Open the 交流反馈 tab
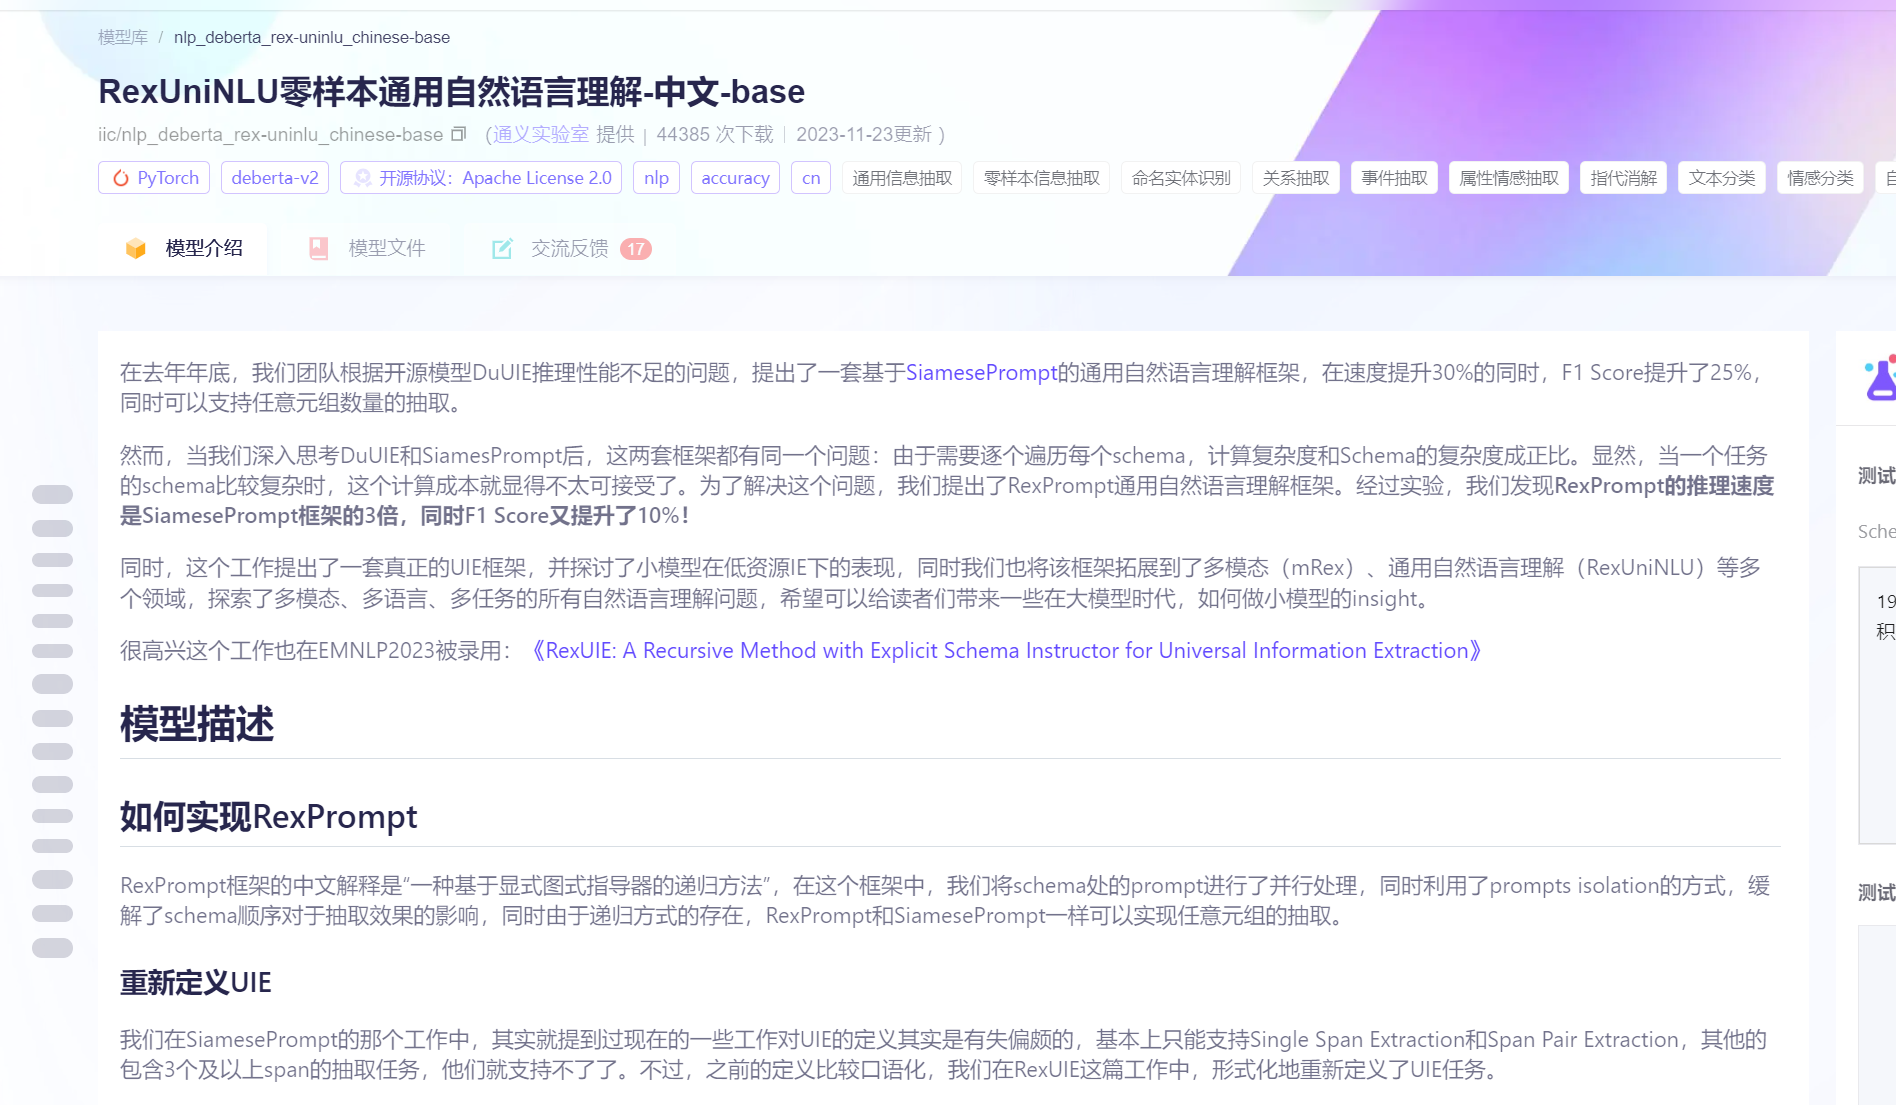 pos(570,248)
